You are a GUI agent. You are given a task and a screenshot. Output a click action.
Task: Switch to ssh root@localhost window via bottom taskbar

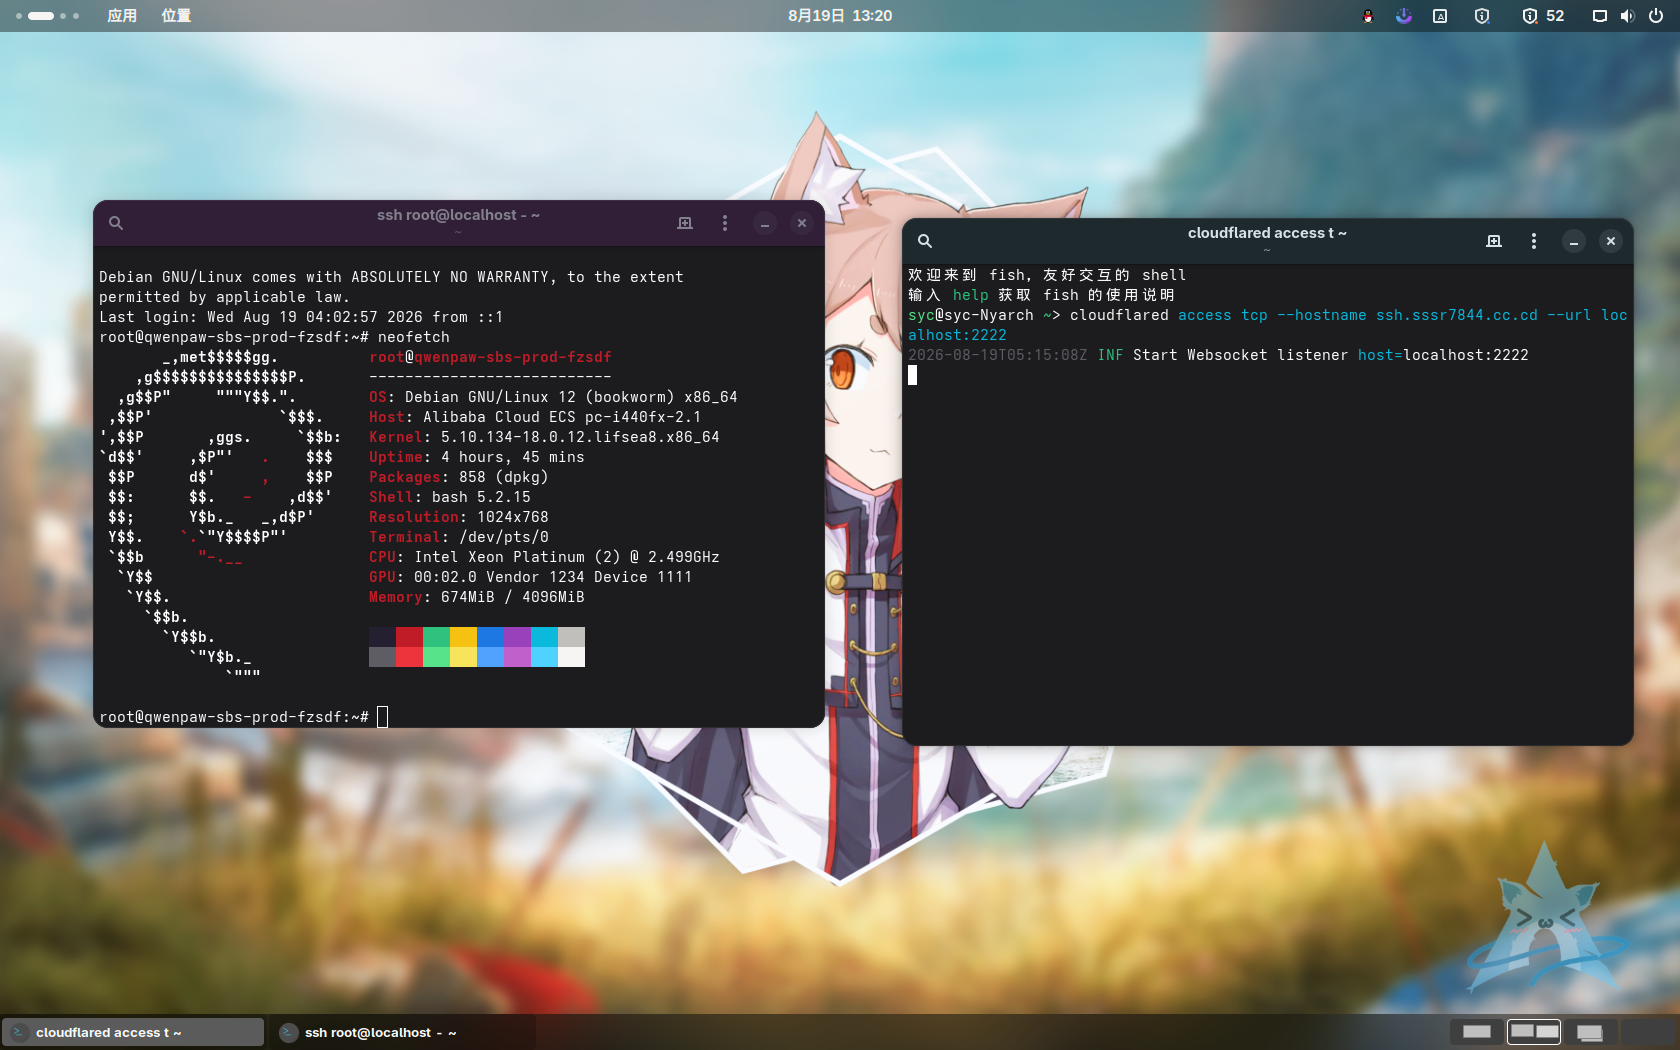click(x=403, y=1032)
